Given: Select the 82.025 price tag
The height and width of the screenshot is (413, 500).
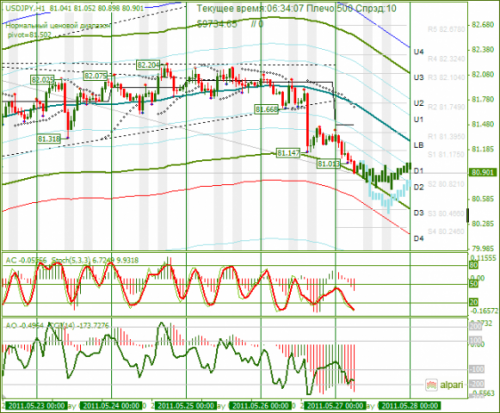Looking at the screenshot, I should (x=42, y=80).
